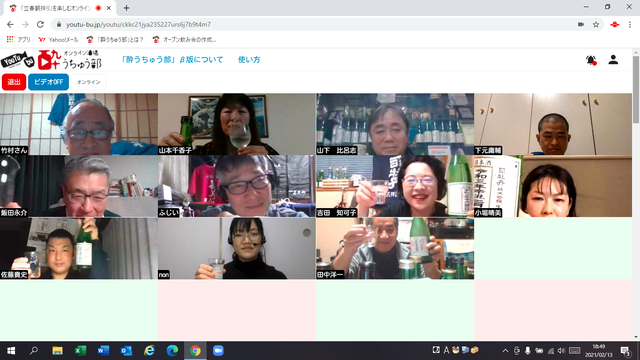640x360 pixels.
Task: Open the taskbar clock and date
Action: point(598,351)
